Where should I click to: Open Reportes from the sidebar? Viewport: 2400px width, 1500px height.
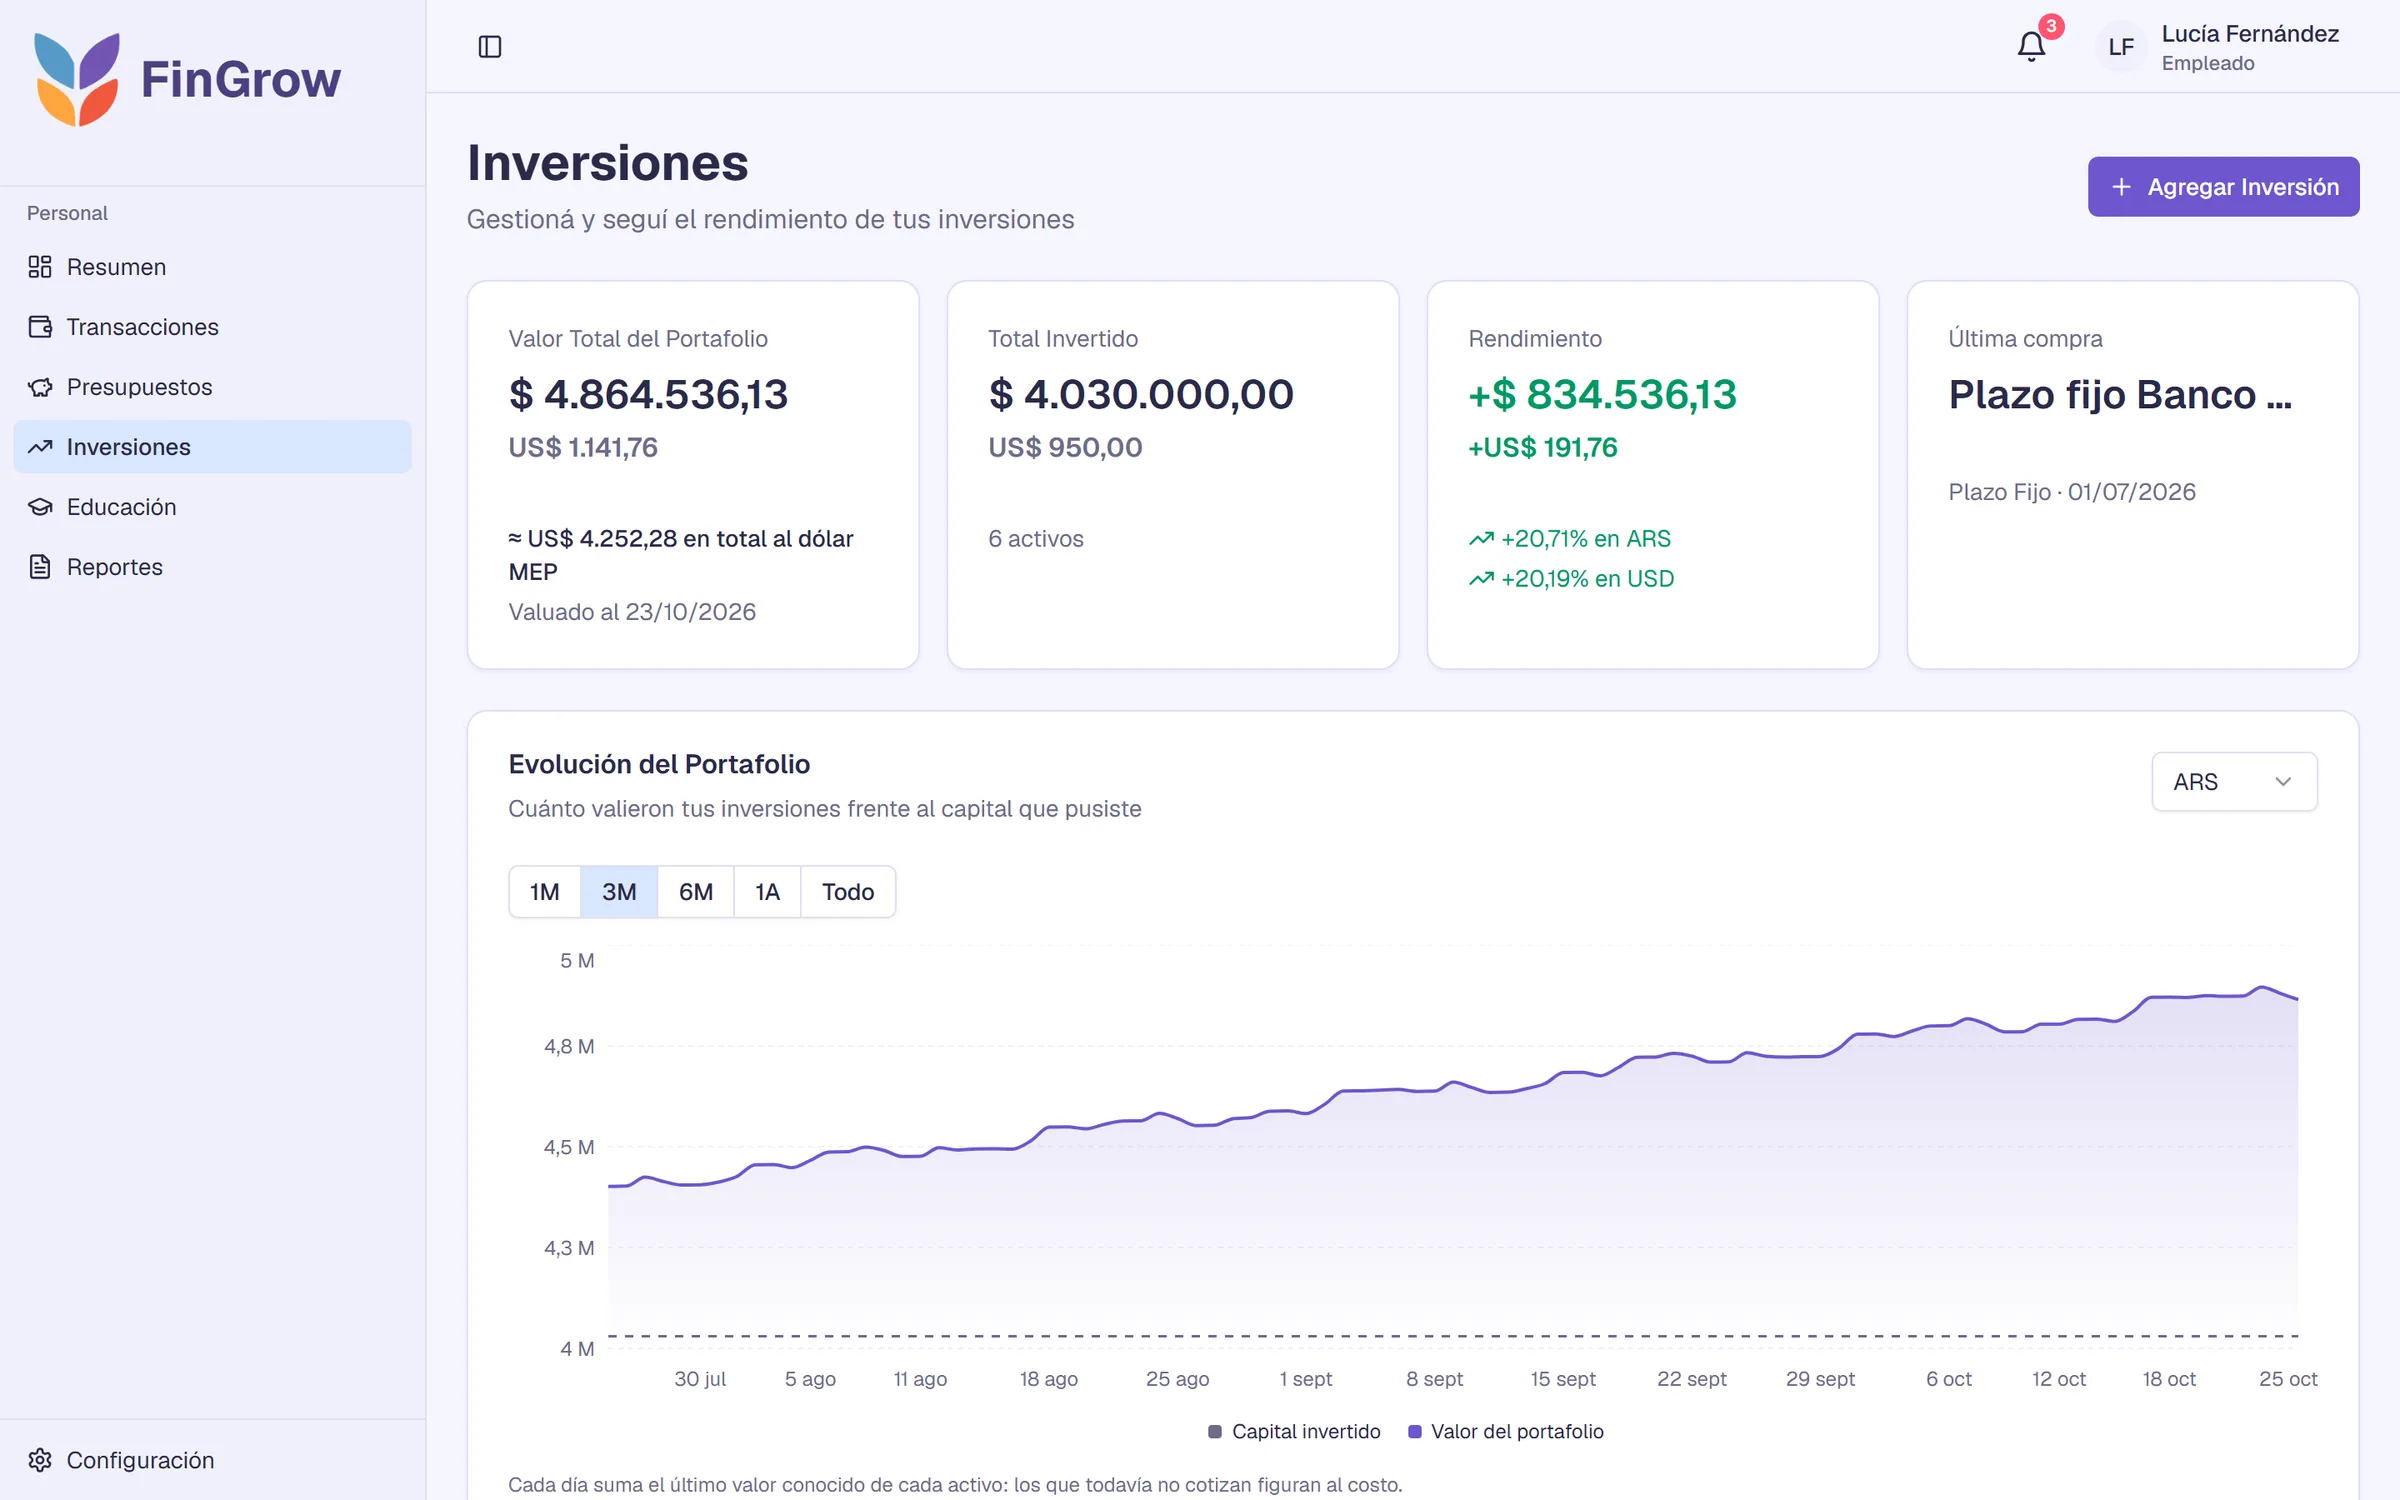(212, 567)
